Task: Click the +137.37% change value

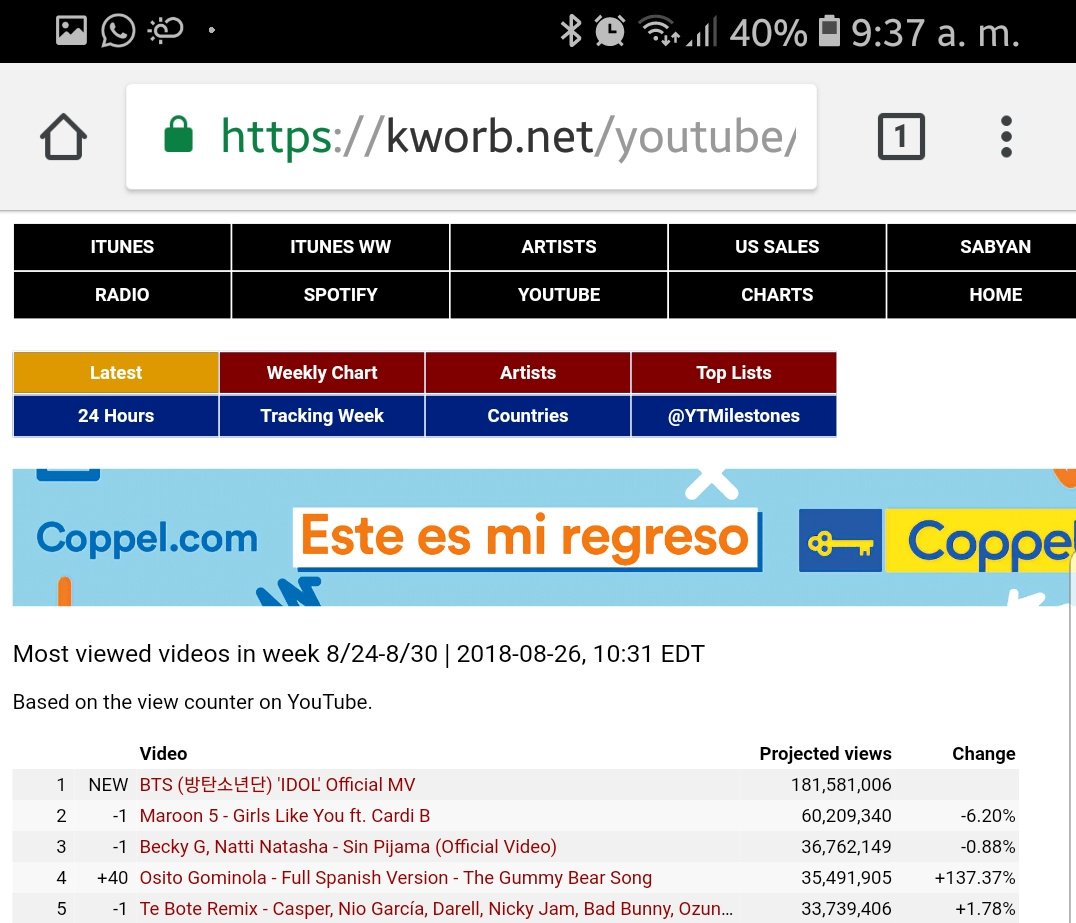Action: pyautogui.click(x=974, y=878)
